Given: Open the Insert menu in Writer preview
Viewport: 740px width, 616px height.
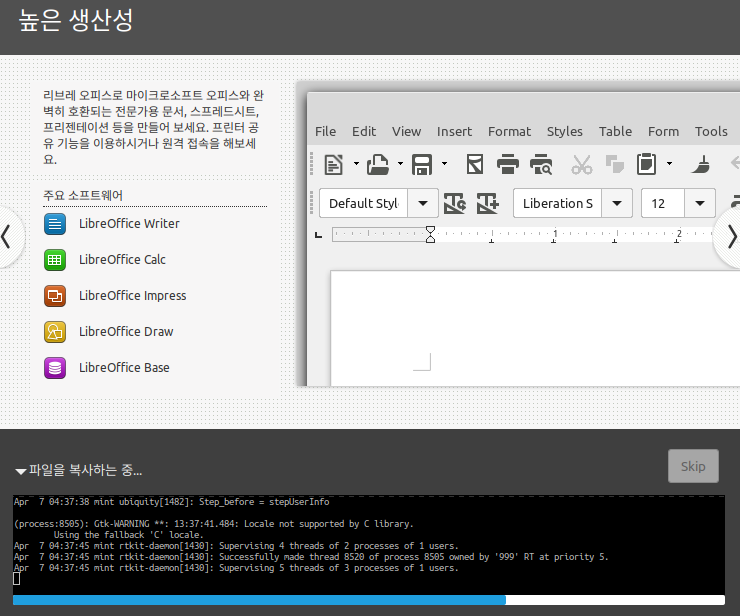Looking at the screenshot, I should (x=454, y=132).
